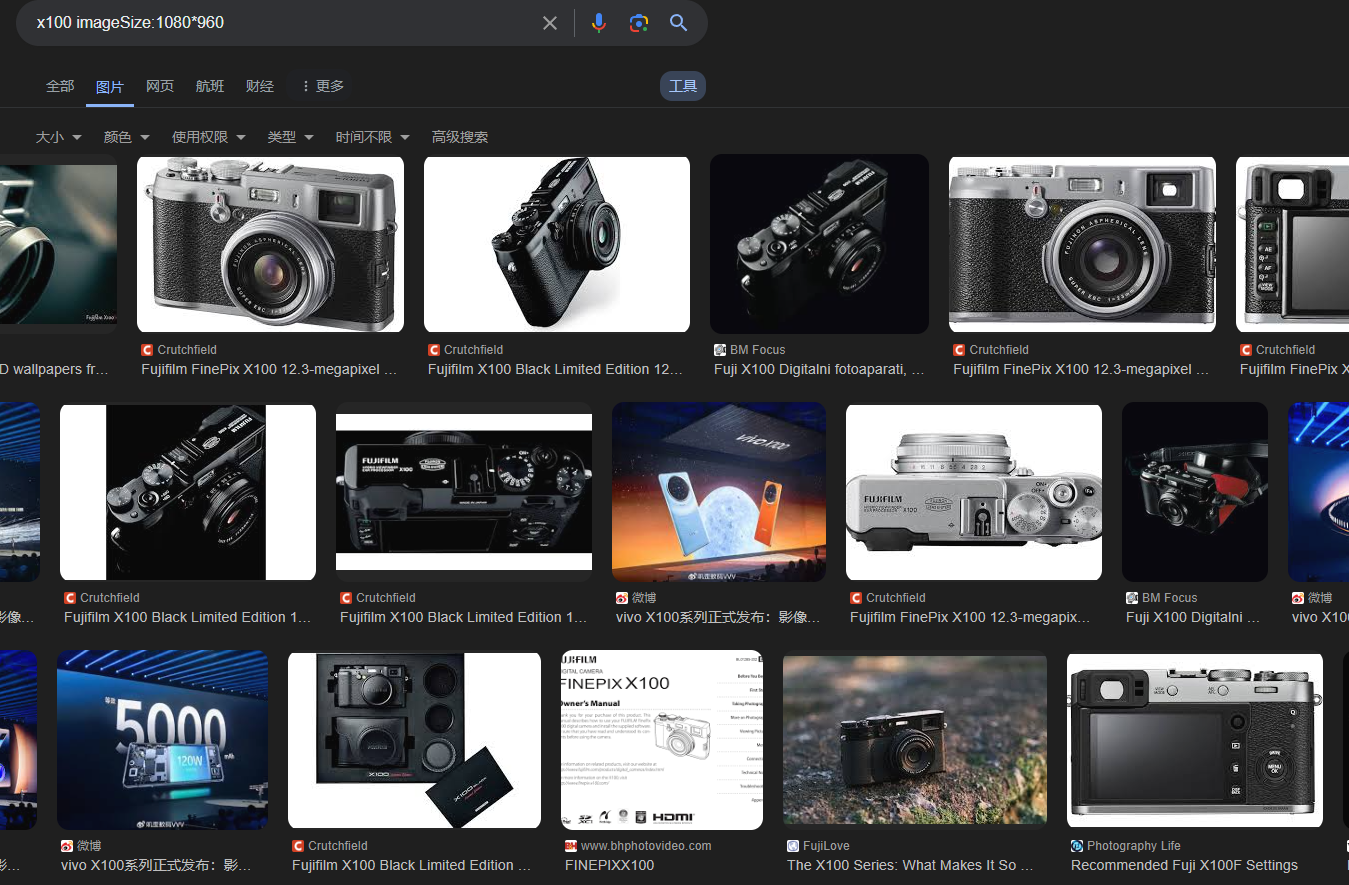Open the 财经 tab
The image size is (1349, 885).
[260, 86]
